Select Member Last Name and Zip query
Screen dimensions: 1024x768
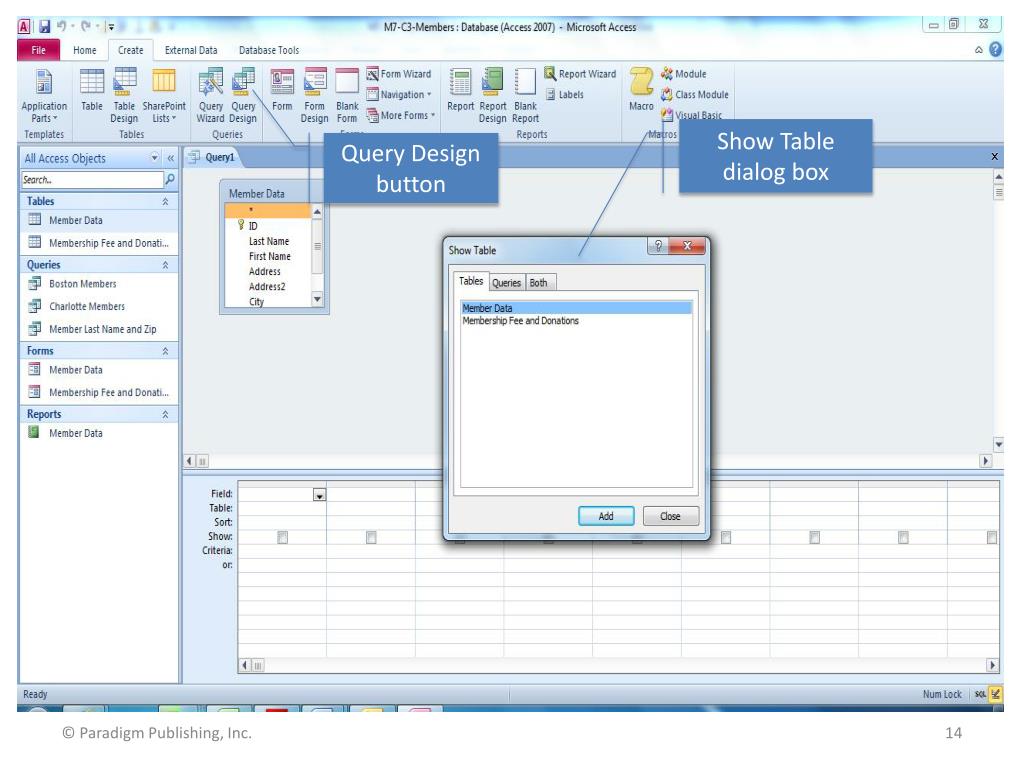coord(98,329)
